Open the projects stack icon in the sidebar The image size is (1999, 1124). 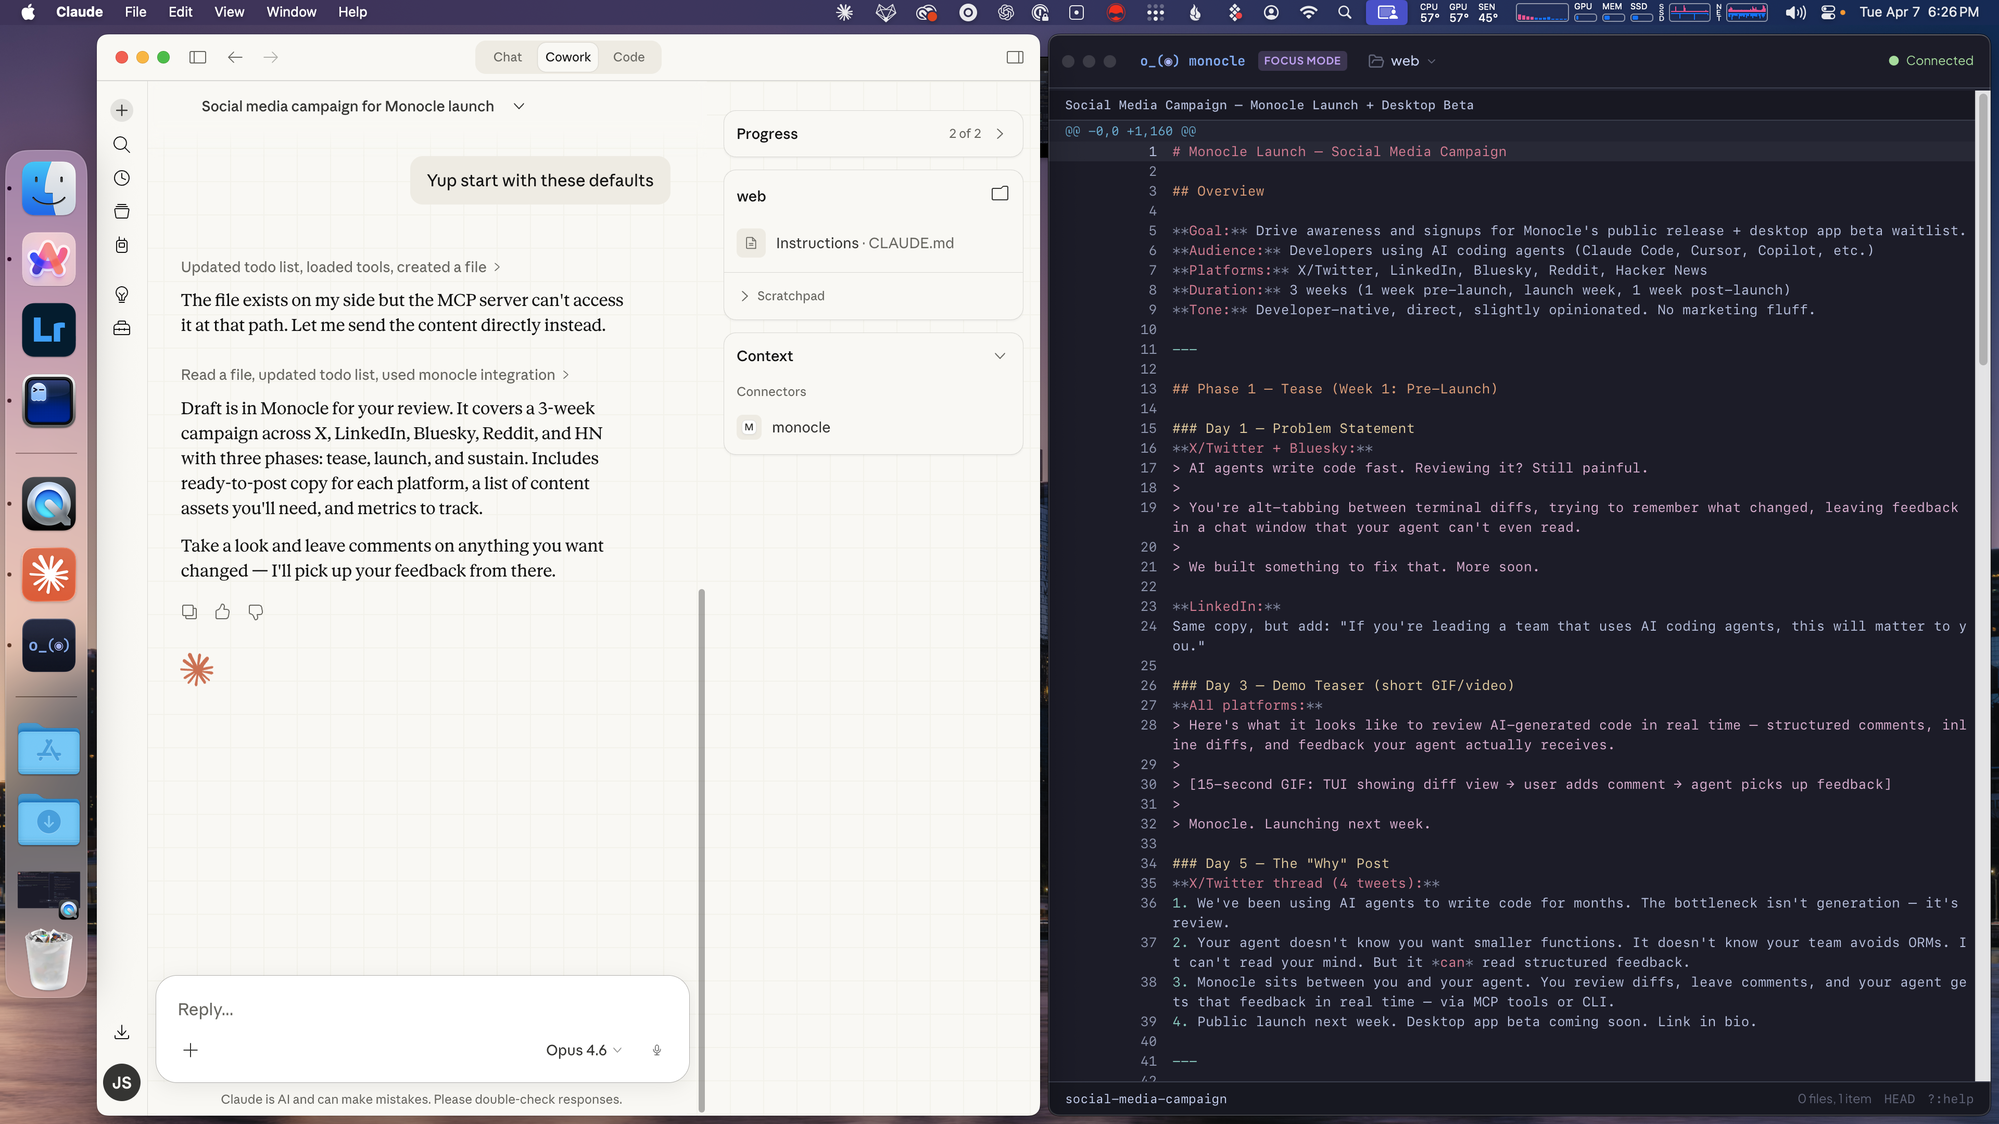tap(122, 211)
